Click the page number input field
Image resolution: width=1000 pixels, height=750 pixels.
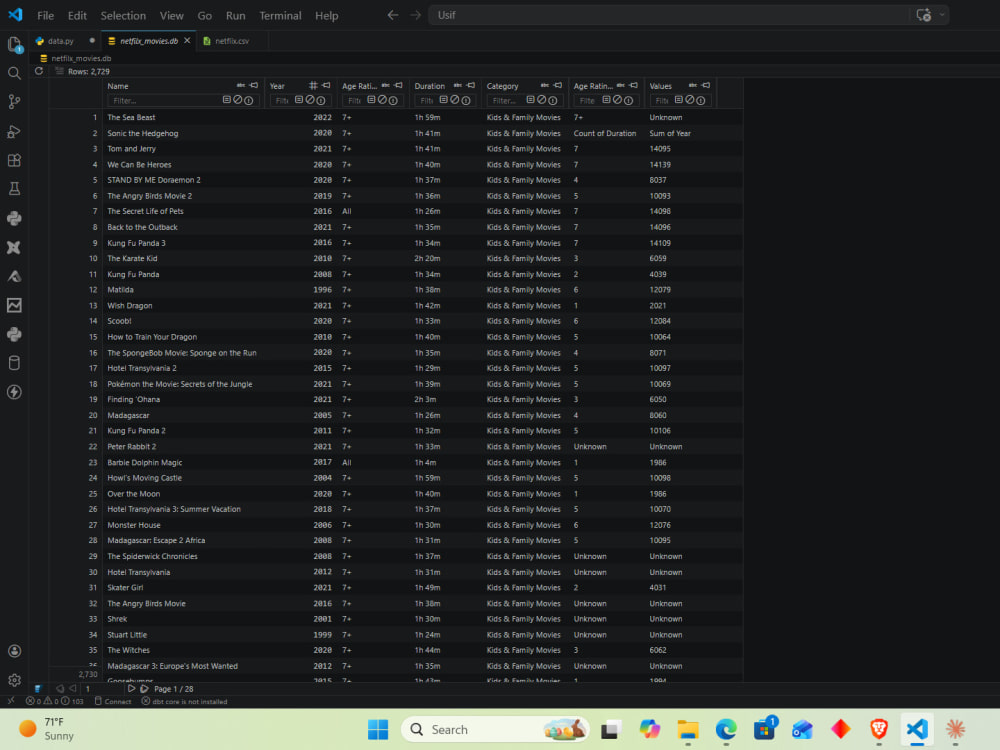click(102, 689)
